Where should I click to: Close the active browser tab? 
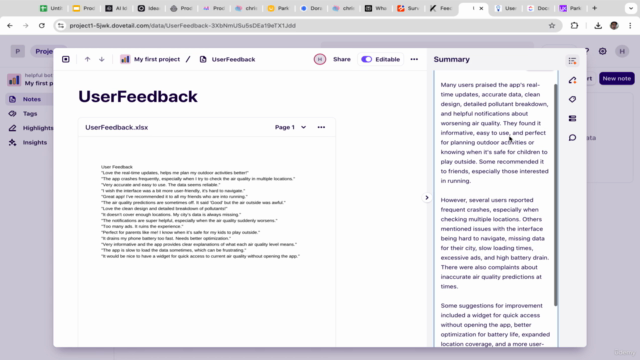click(481, 8)
